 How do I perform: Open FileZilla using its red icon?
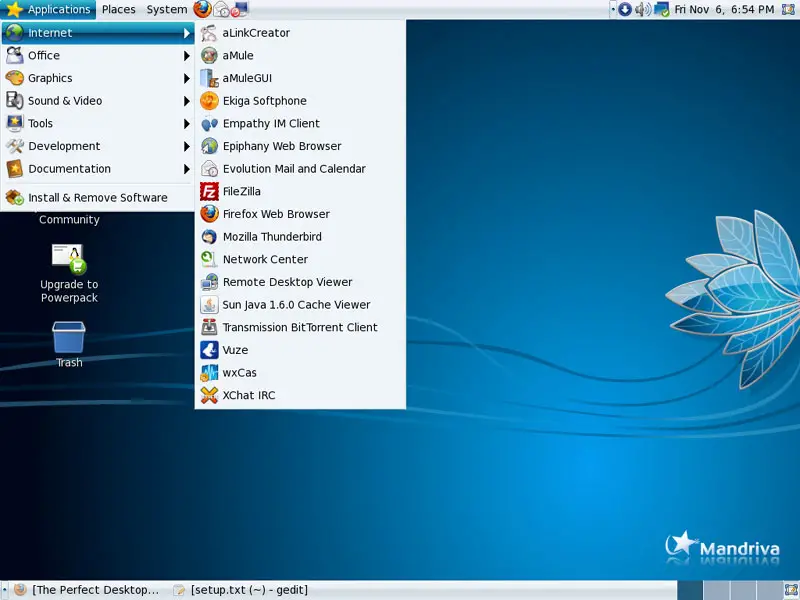pos(209,191)
